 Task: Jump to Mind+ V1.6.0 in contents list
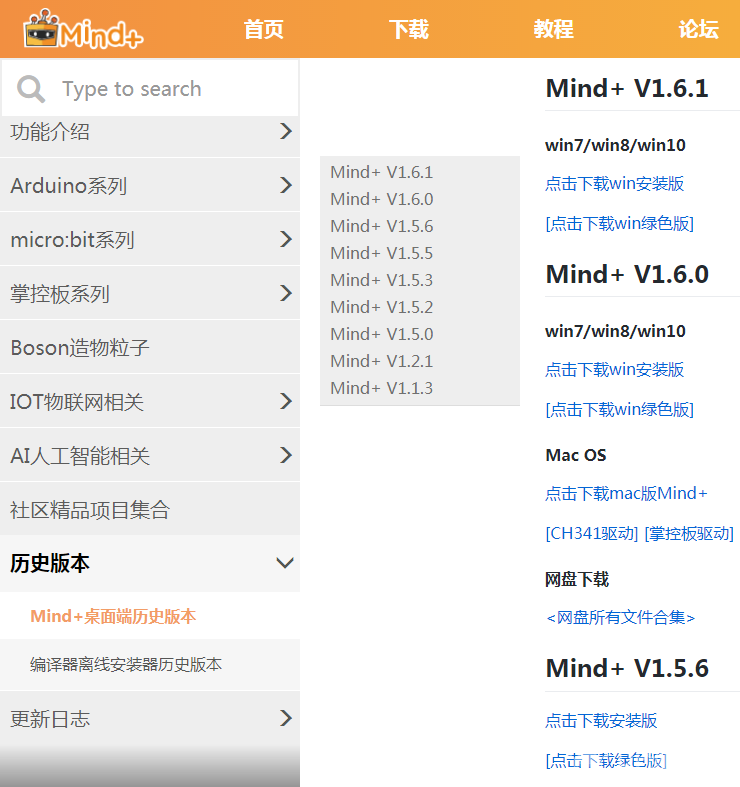click(382, 199)
